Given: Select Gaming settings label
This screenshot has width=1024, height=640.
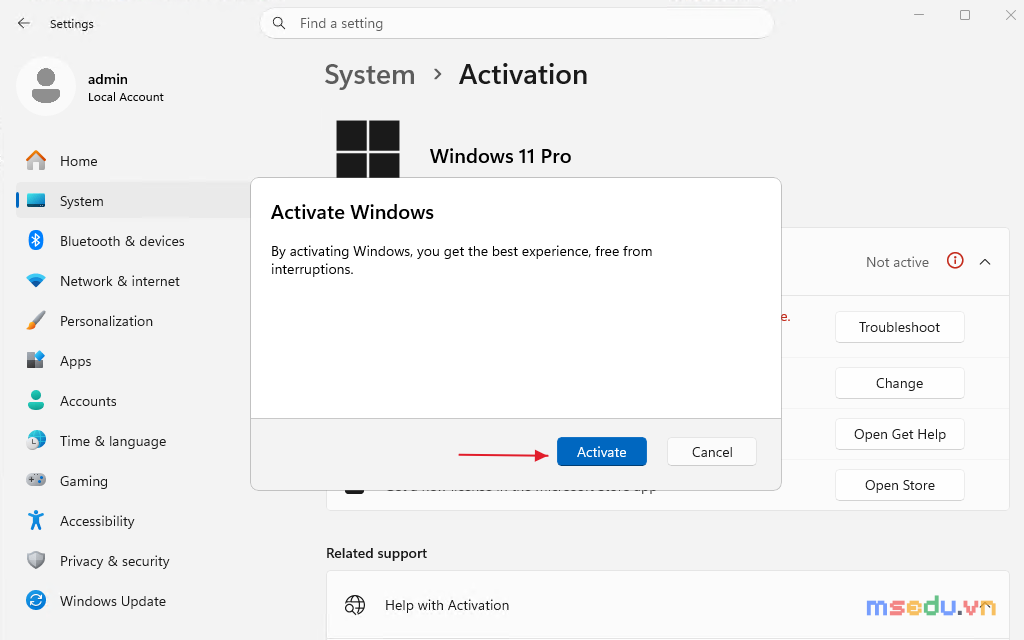Looking at the screenshot, I should pos(84,481).
